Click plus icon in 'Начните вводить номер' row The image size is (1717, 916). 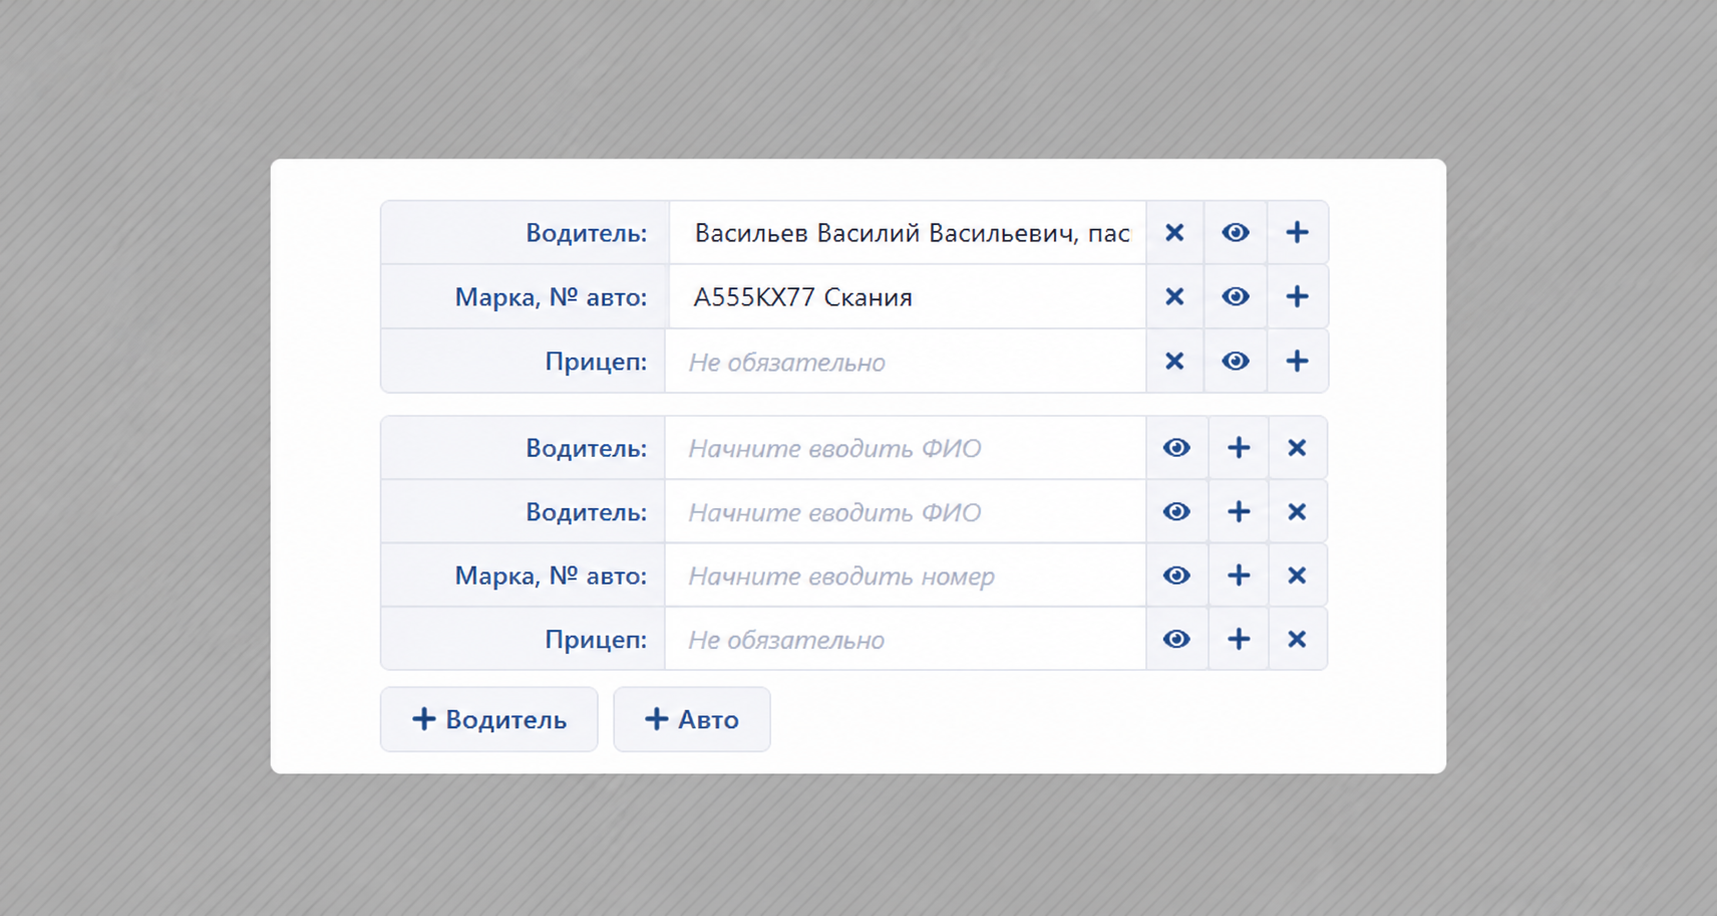1239,576
